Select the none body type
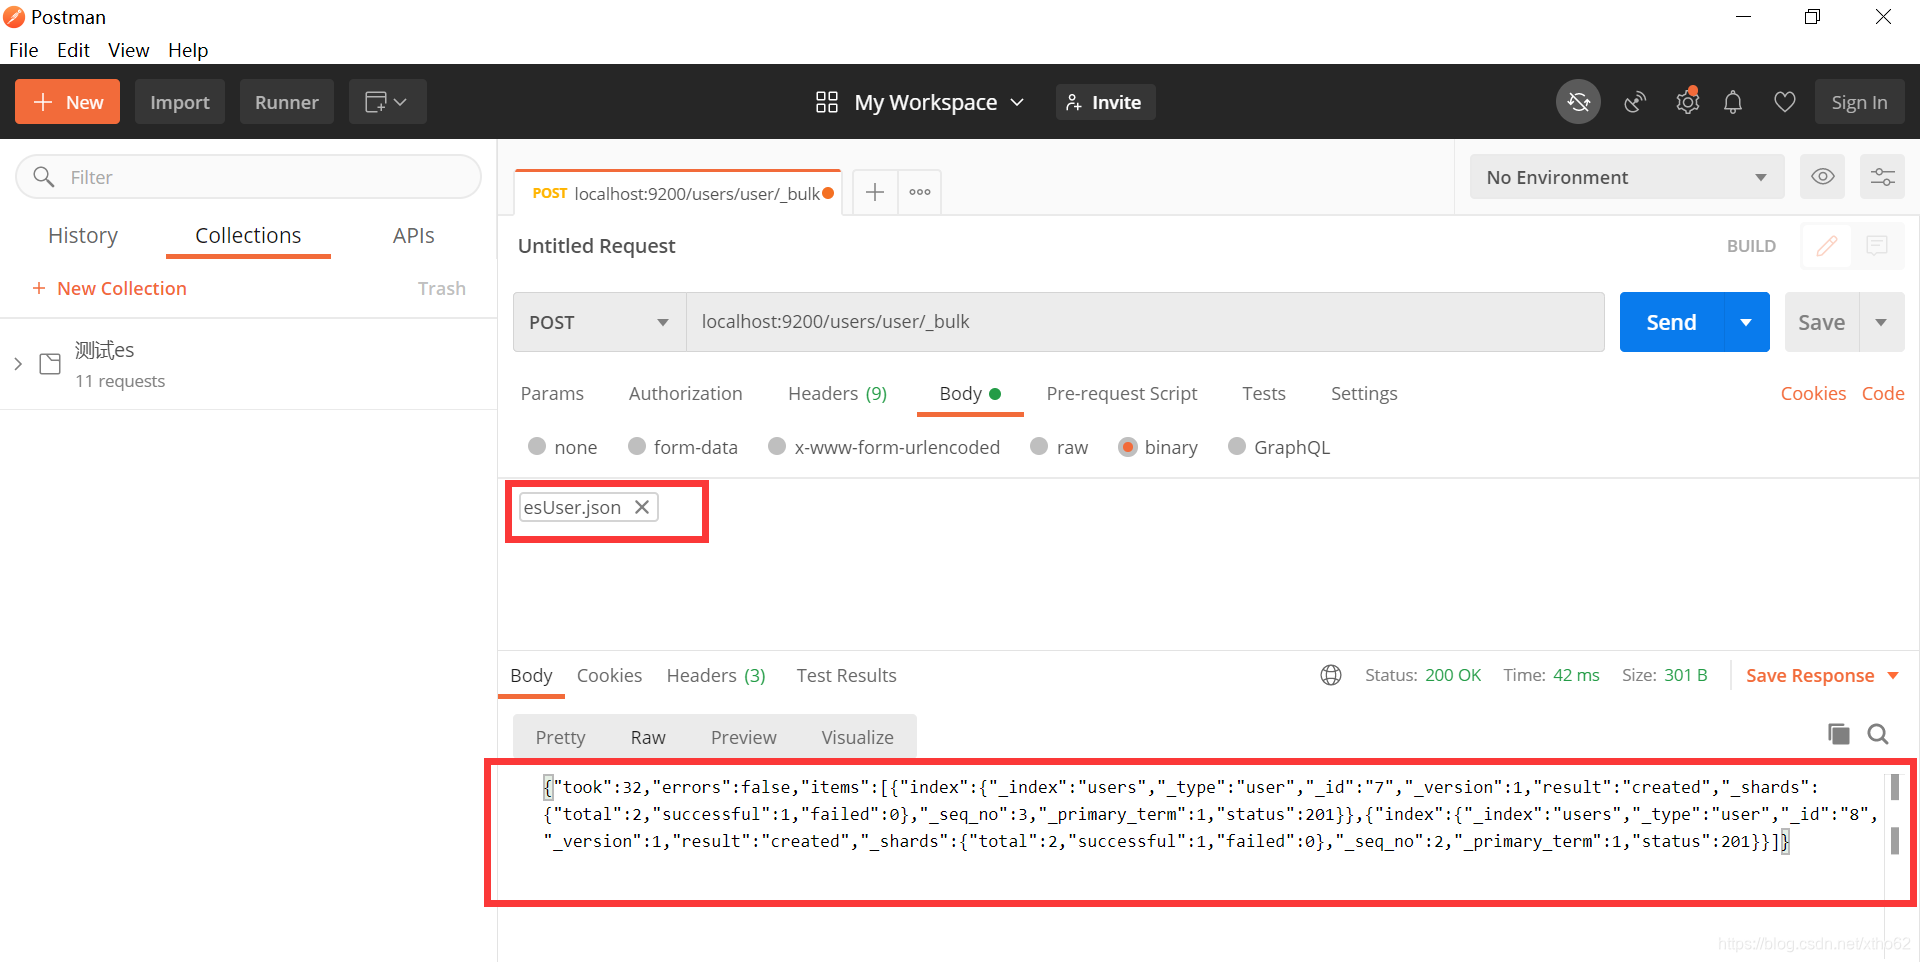This screenshot has height=962, width=1920. (x=537, y=446)
